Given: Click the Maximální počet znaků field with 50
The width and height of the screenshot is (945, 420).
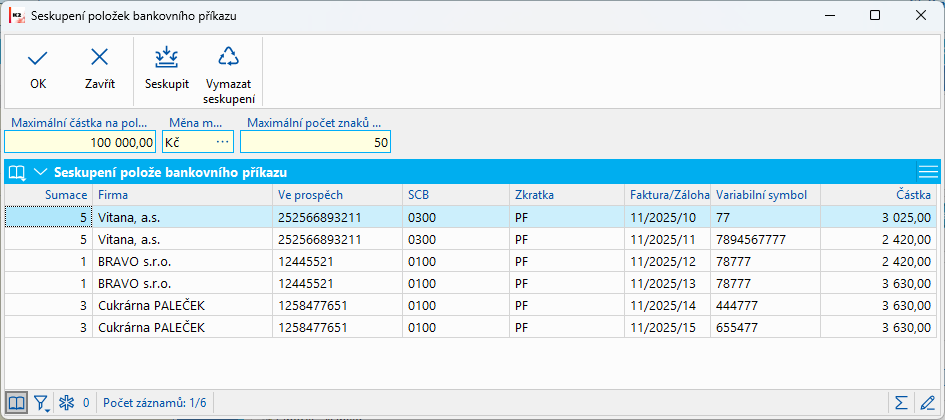Looking at the screenshot, I should (315, 142).
